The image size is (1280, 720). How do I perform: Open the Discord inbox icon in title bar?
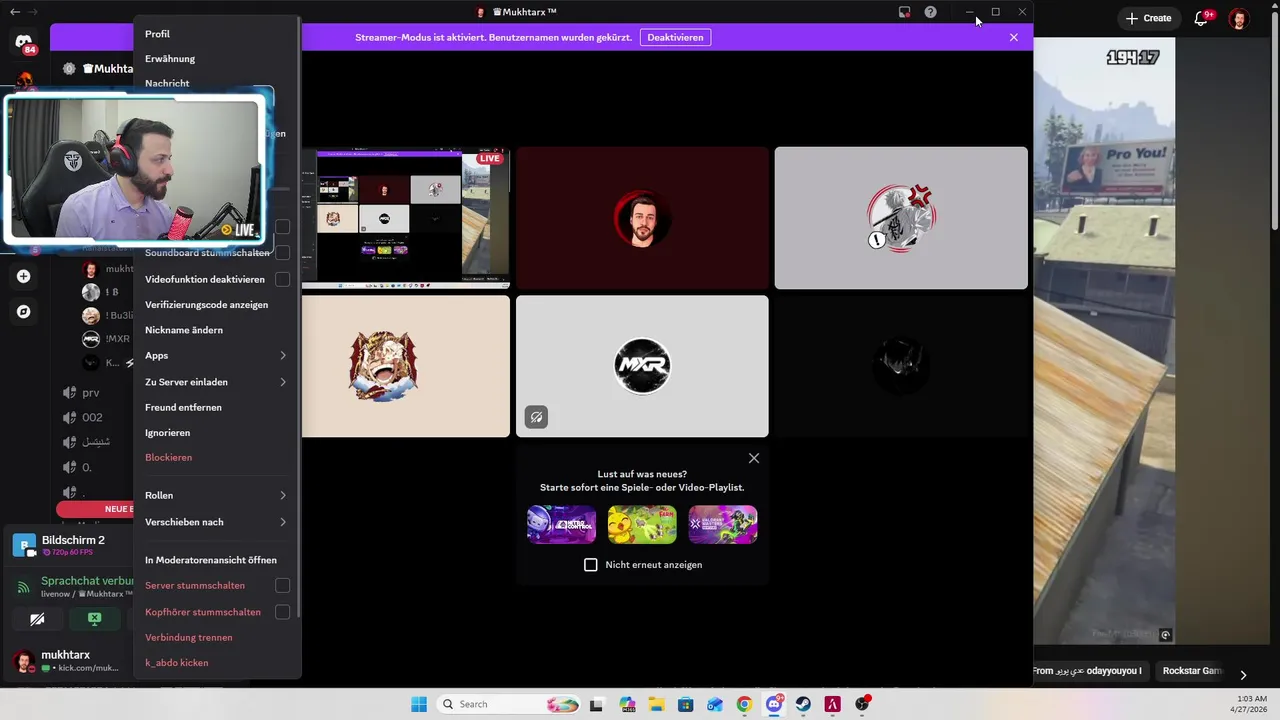point(904,12)
